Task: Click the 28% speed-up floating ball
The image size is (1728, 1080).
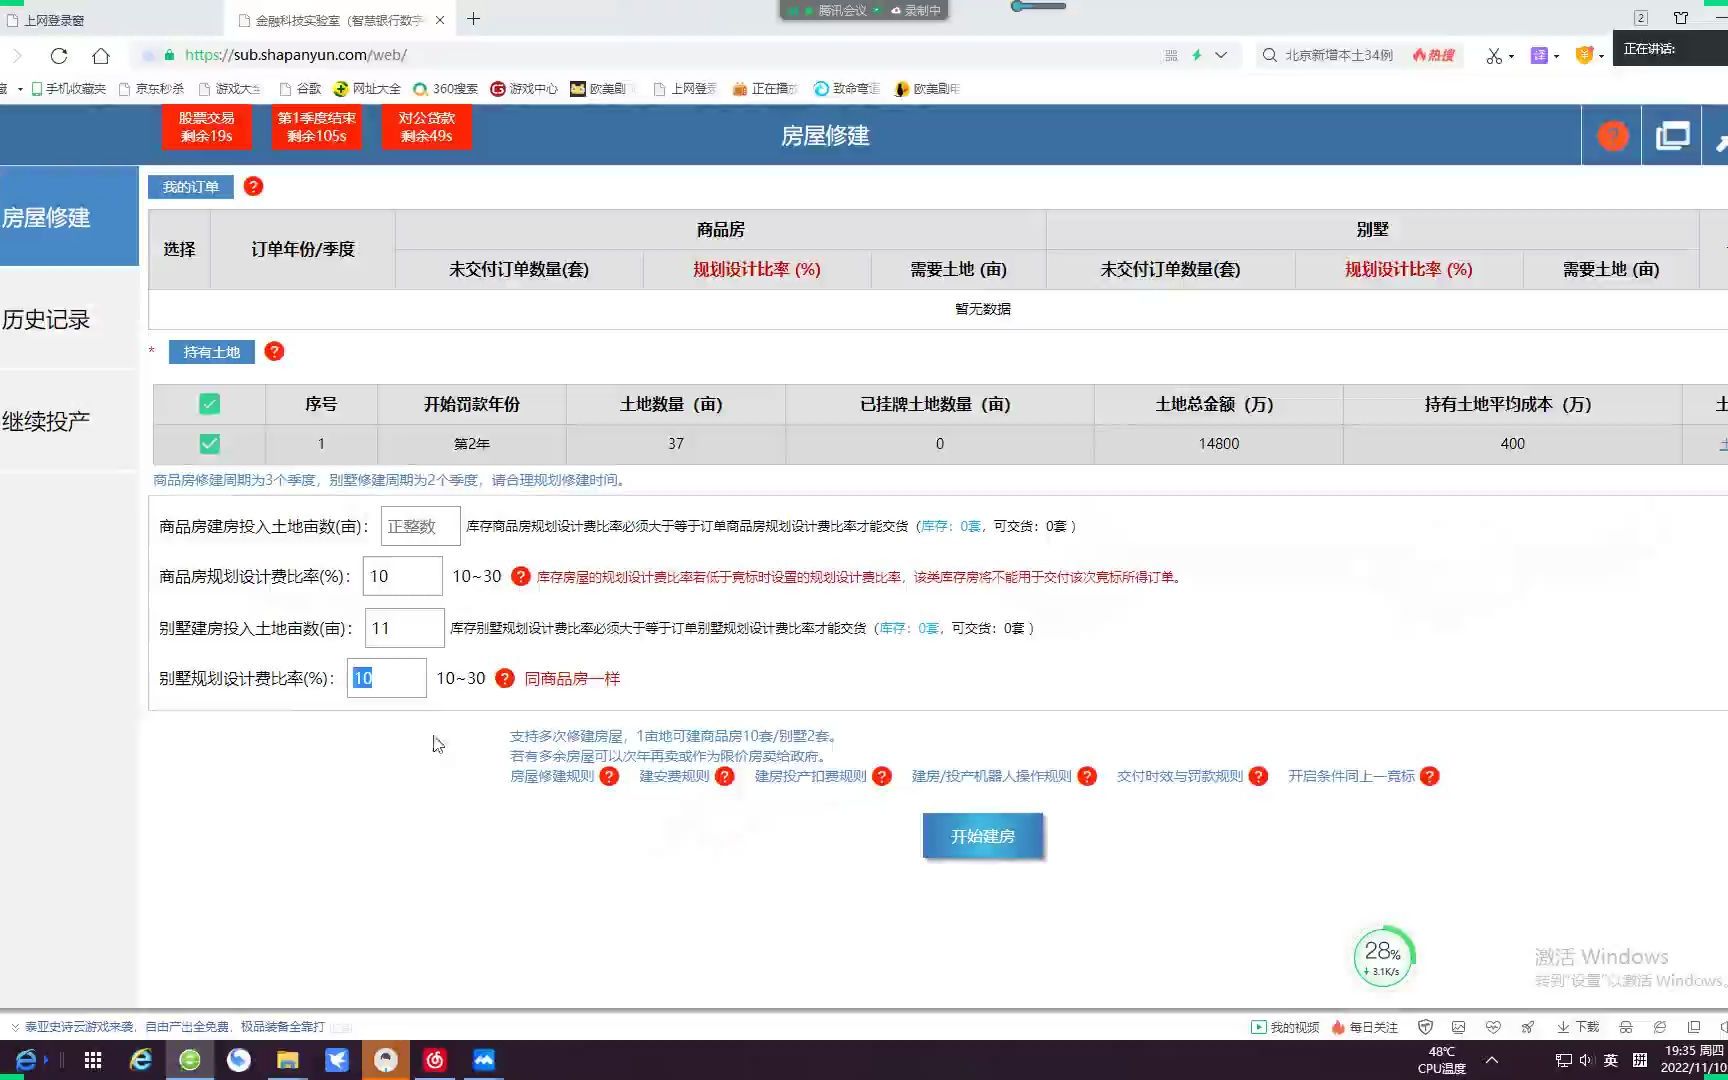Action: (1383, 957)
